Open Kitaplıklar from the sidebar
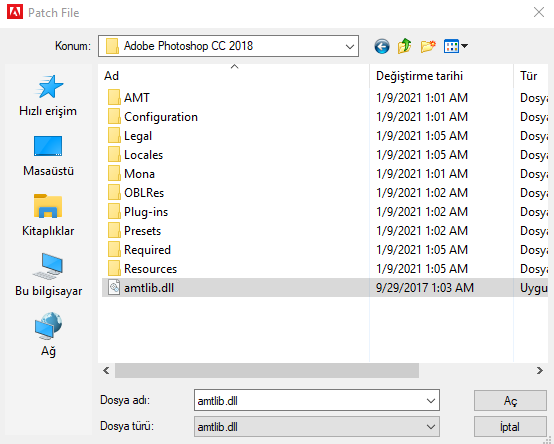The image size is (554, 444). [x=48, y=215]
